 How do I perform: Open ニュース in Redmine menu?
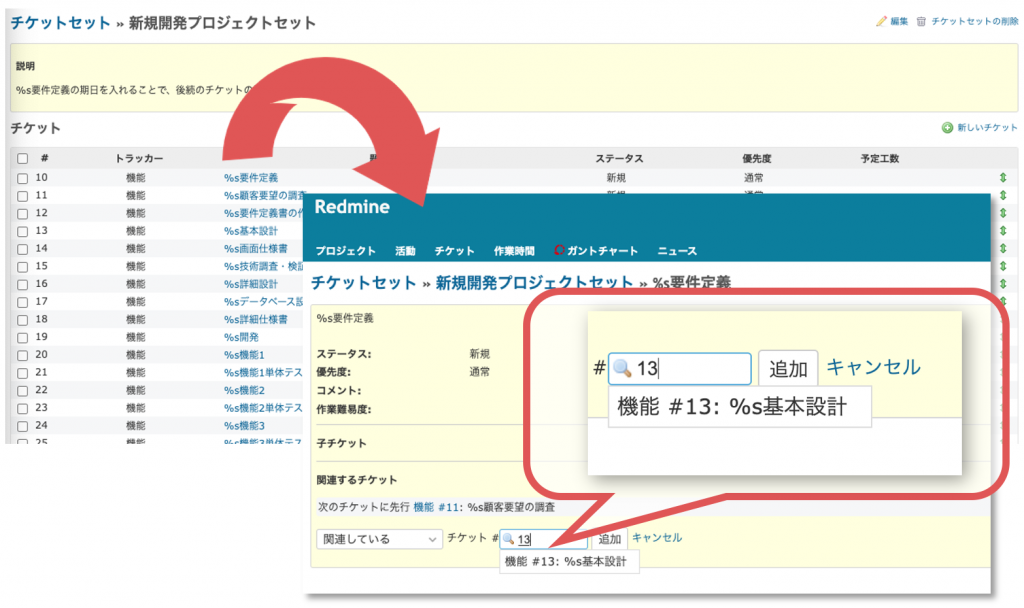(x=677, y=251)
